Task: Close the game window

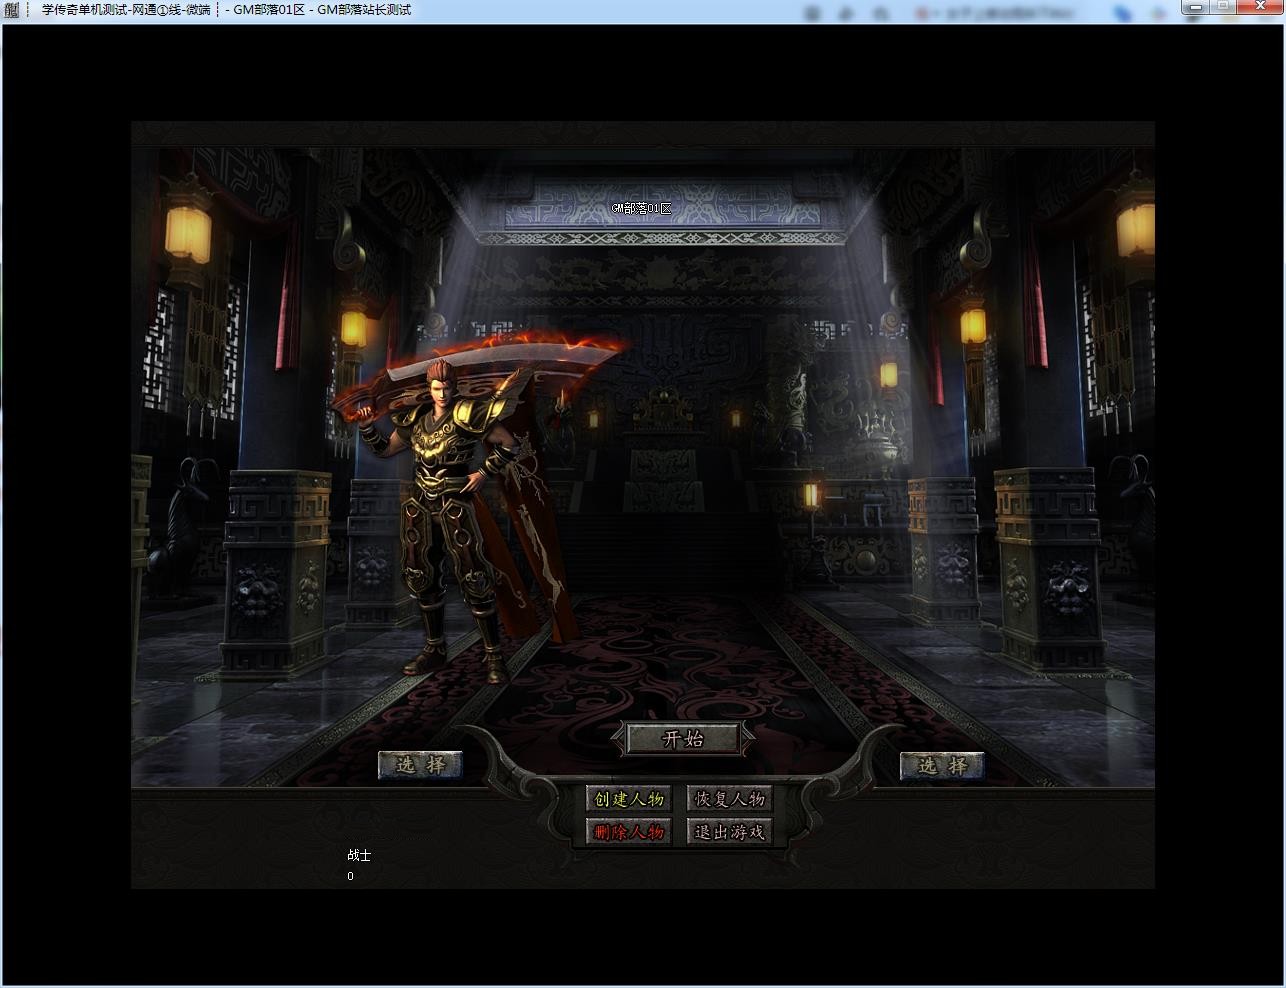Action: coord(1260,7)
